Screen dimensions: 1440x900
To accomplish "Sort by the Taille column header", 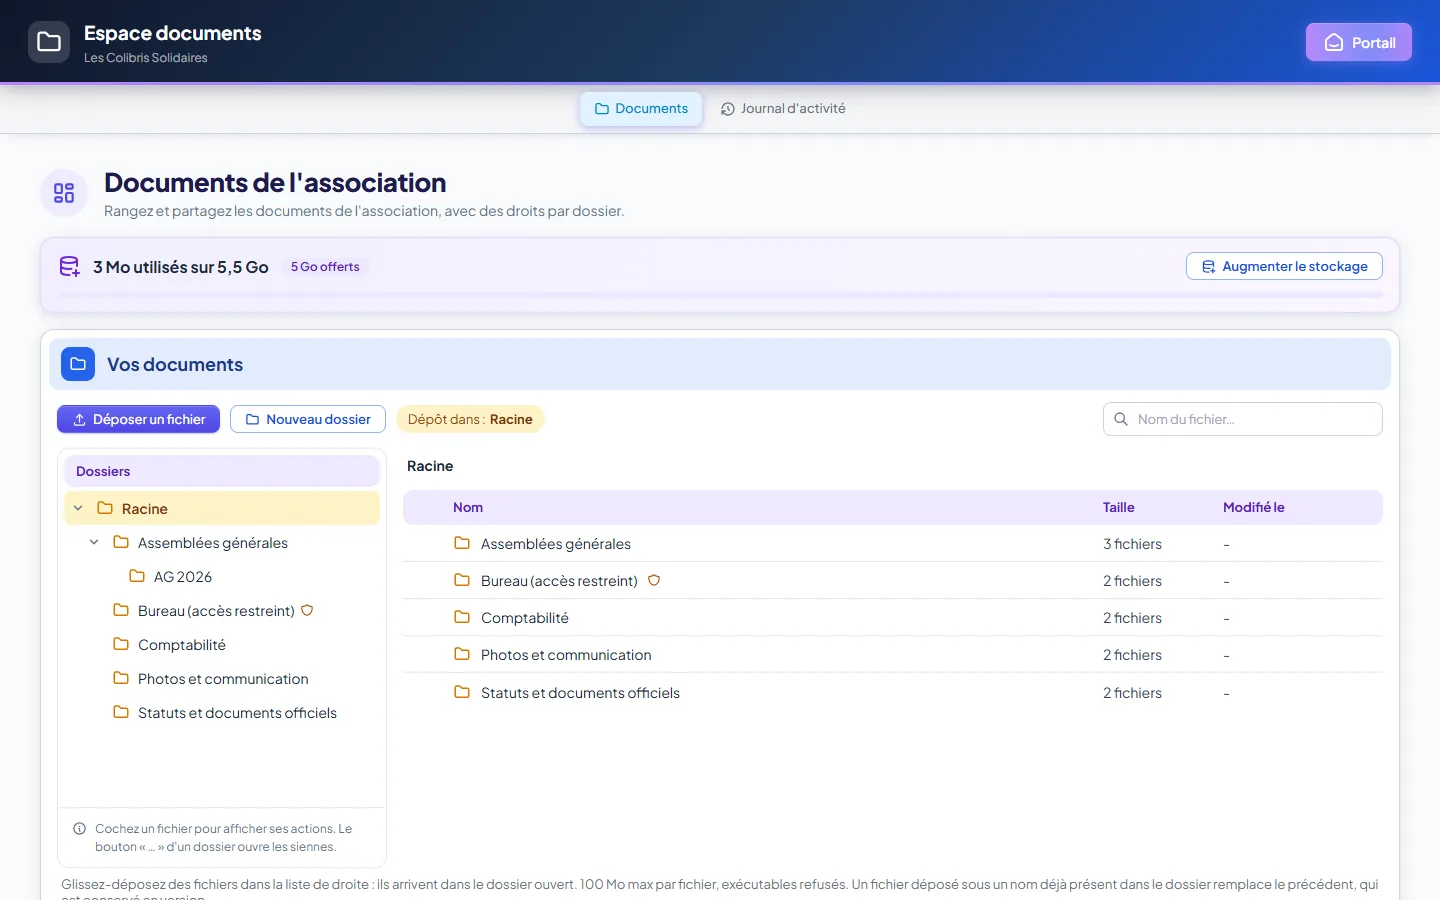I will (1119, 507).
